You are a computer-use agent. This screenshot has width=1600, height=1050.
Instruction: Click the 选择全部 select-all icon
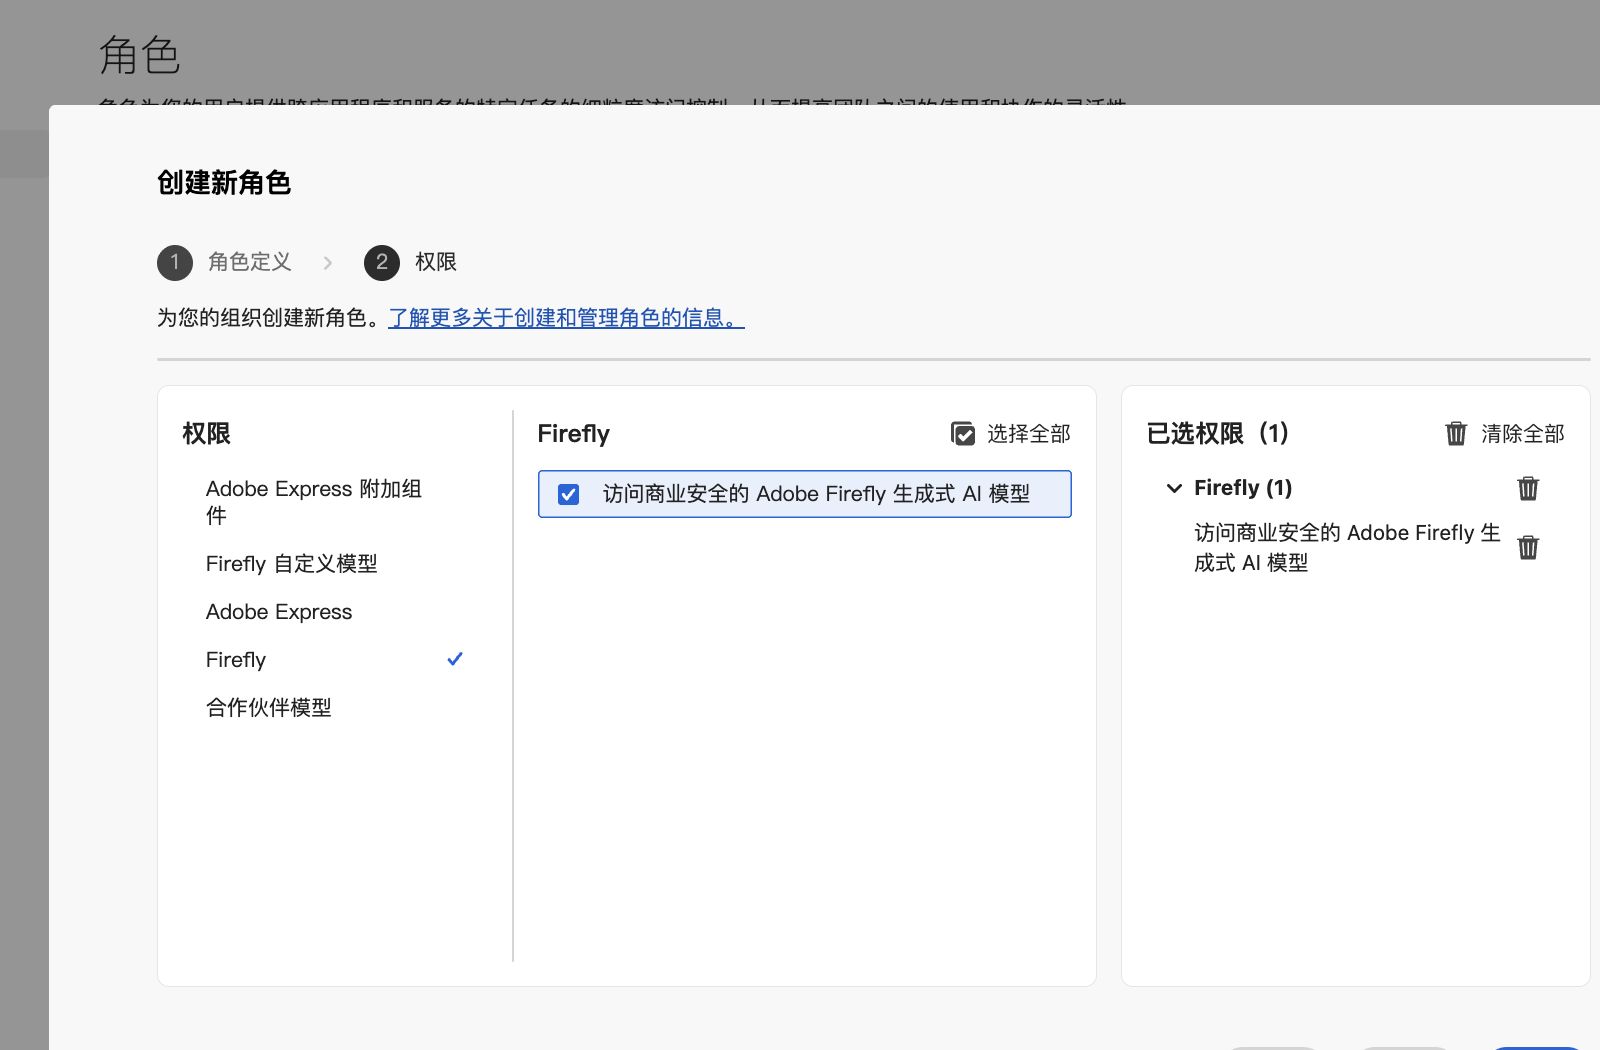coord(963,434)
